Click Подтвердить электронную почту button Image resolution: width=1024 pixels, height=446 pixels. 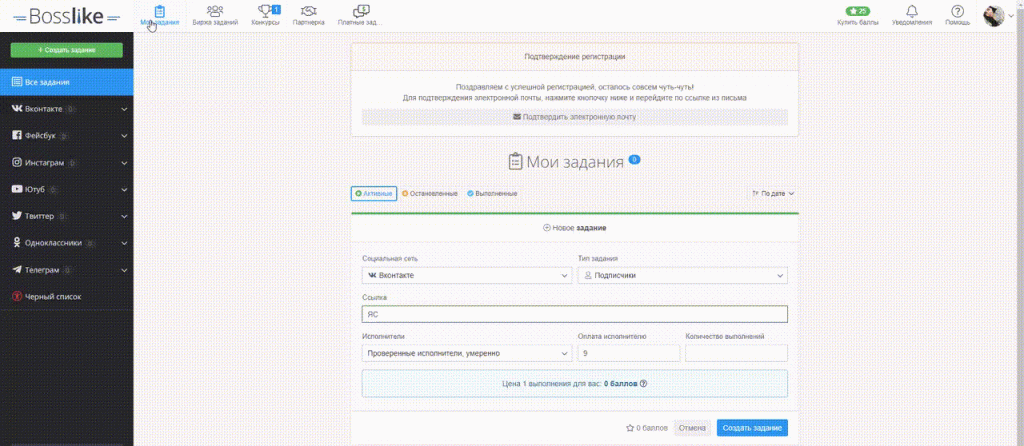[575, 117]
